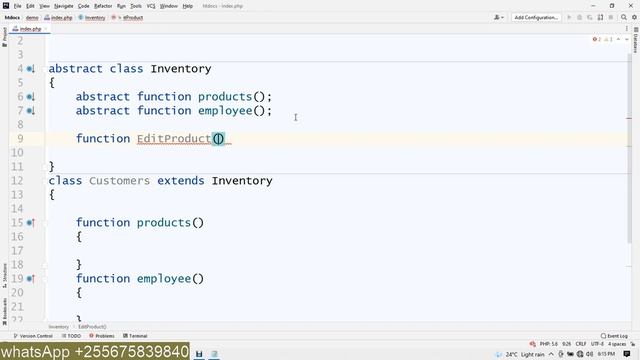Screen dimensions: 640x360
Task: Click the EditProduct function name on line 9
Action: (174, 139)
